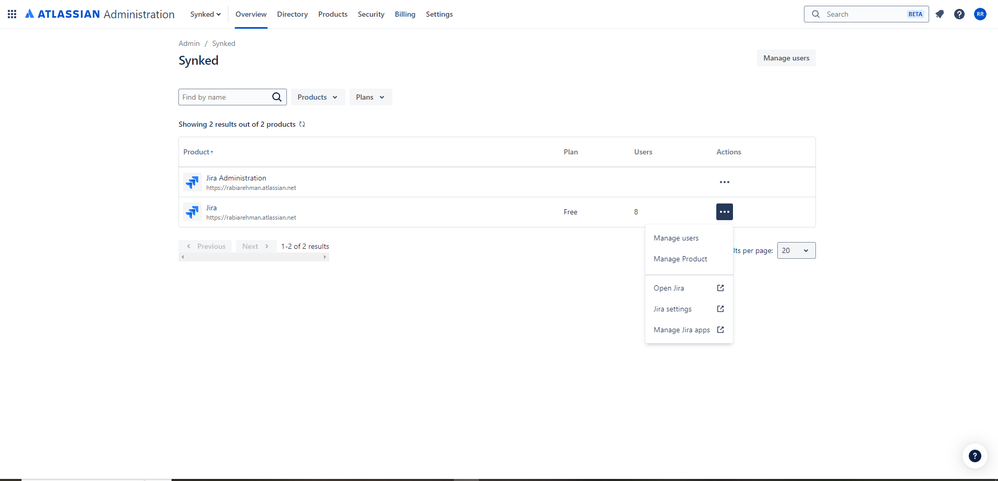Click the external link icon beside Jira settings
Viewport: 998px width, 481px height.
pyautogui.click(x=720, y=309)
